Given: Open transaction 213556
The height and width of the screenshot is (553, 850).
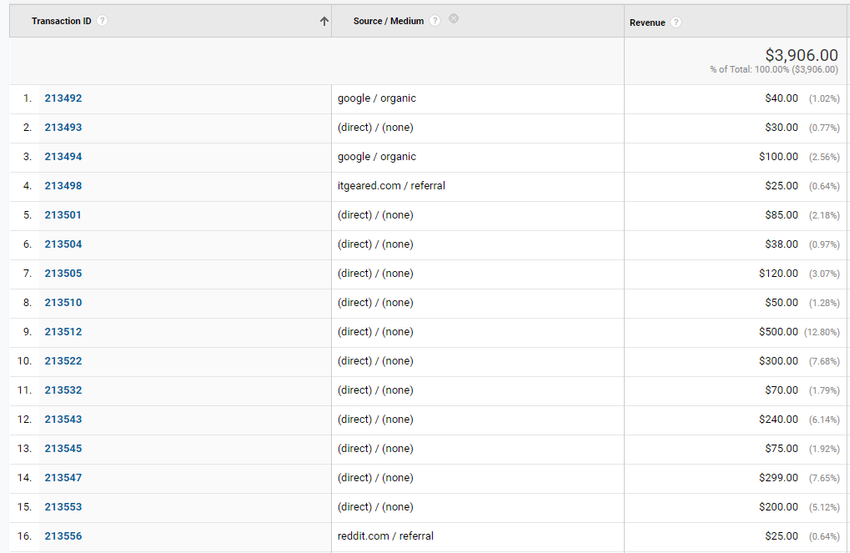Looking at the screenshot, I should pos(63,536).
